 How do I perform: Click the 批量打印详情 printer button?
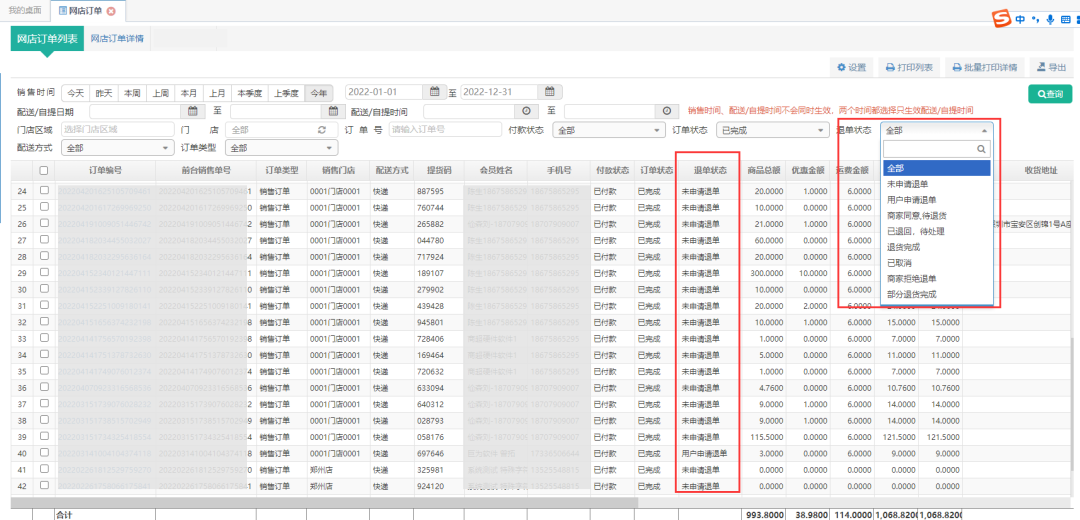click(x=984, y=68)
